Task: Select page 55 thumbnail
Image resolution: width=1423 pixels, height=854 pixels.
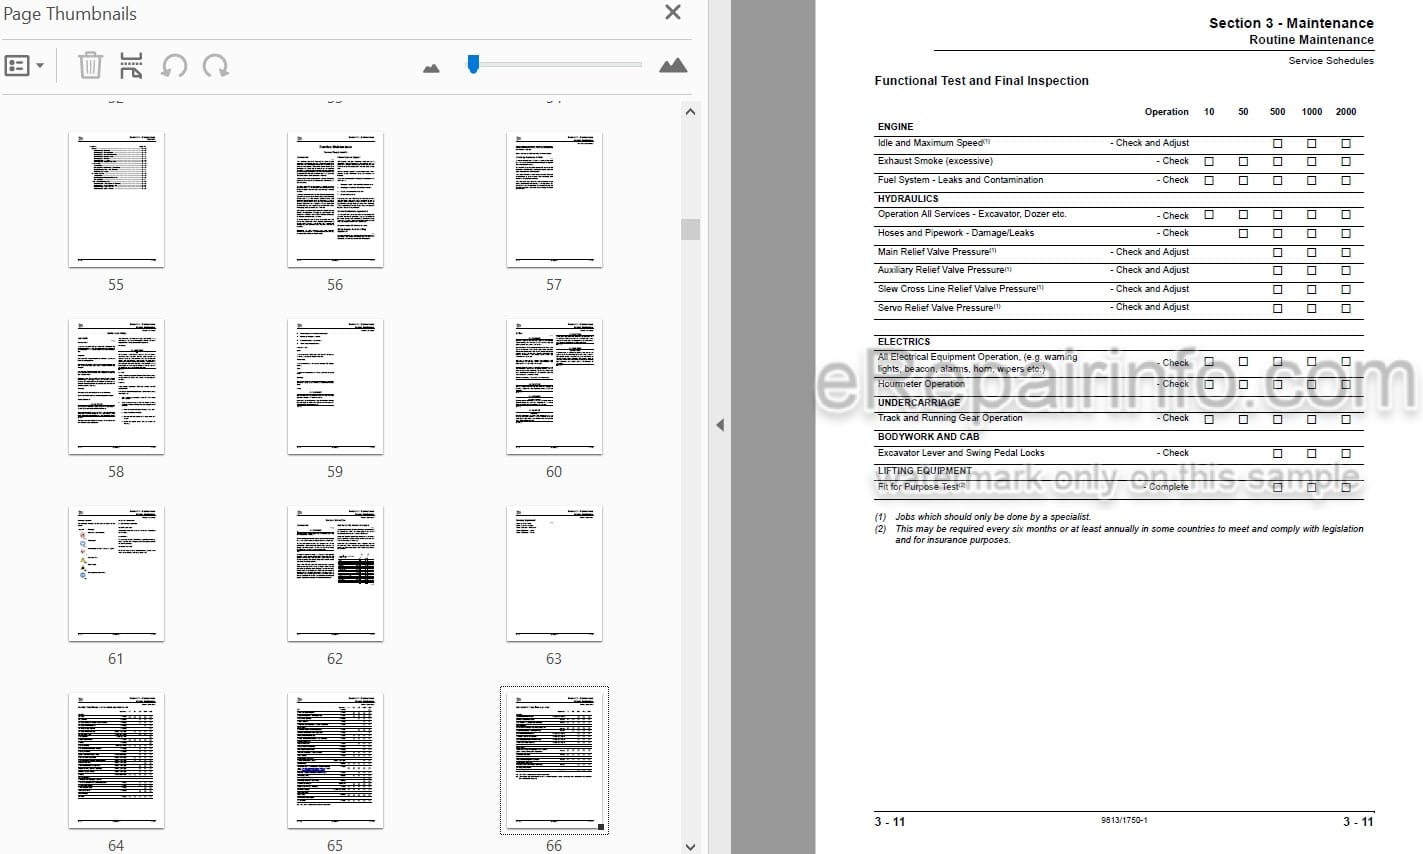Action: pyautogui.click(x=116, y=200)
